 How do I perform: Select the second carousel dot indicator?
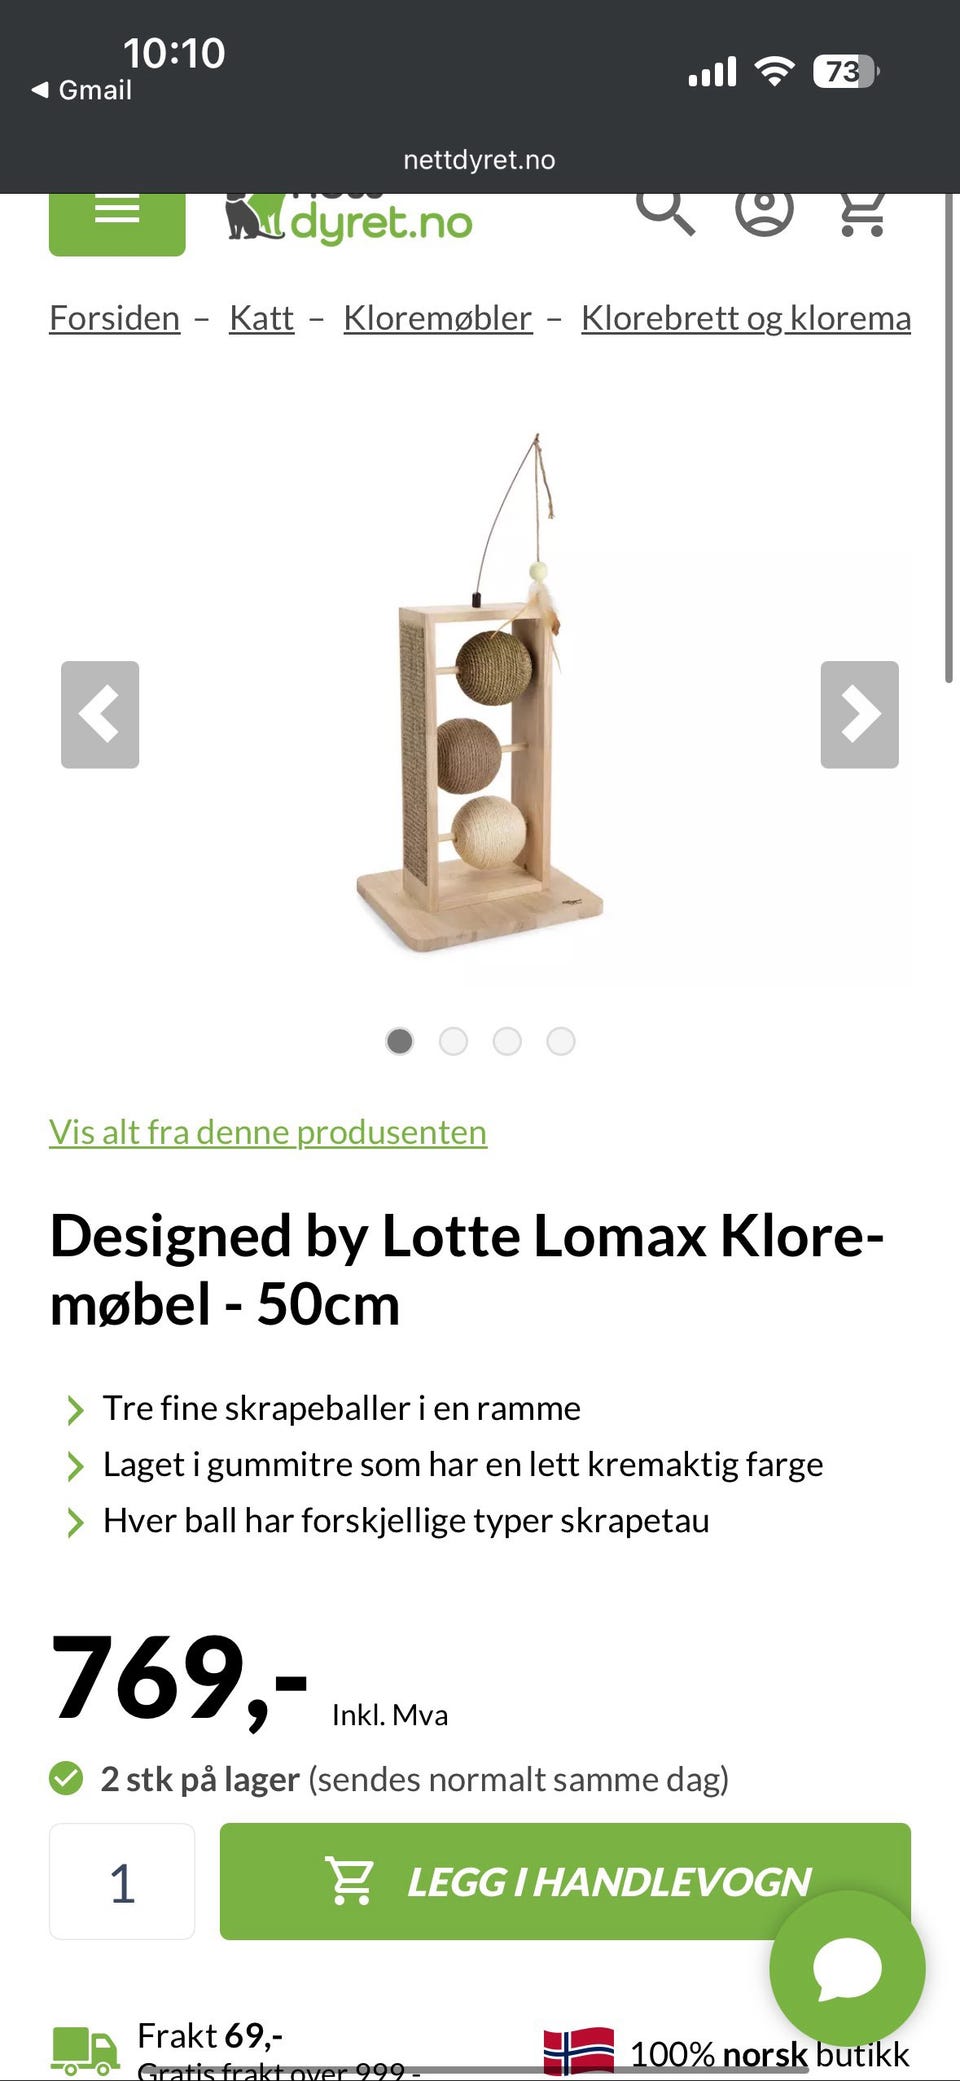click(x=453, y=1041)
